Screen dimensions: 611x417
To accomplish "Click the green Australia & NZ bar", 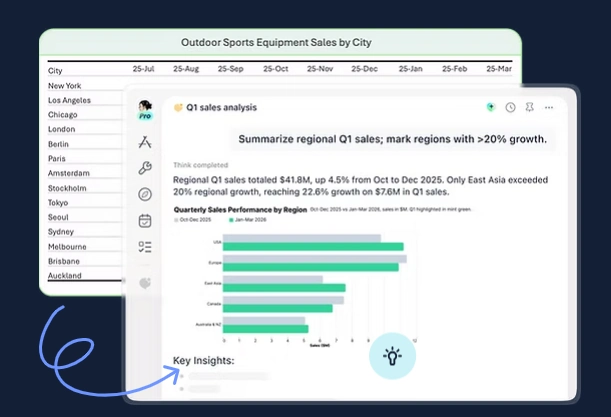I will pos(265,329).
